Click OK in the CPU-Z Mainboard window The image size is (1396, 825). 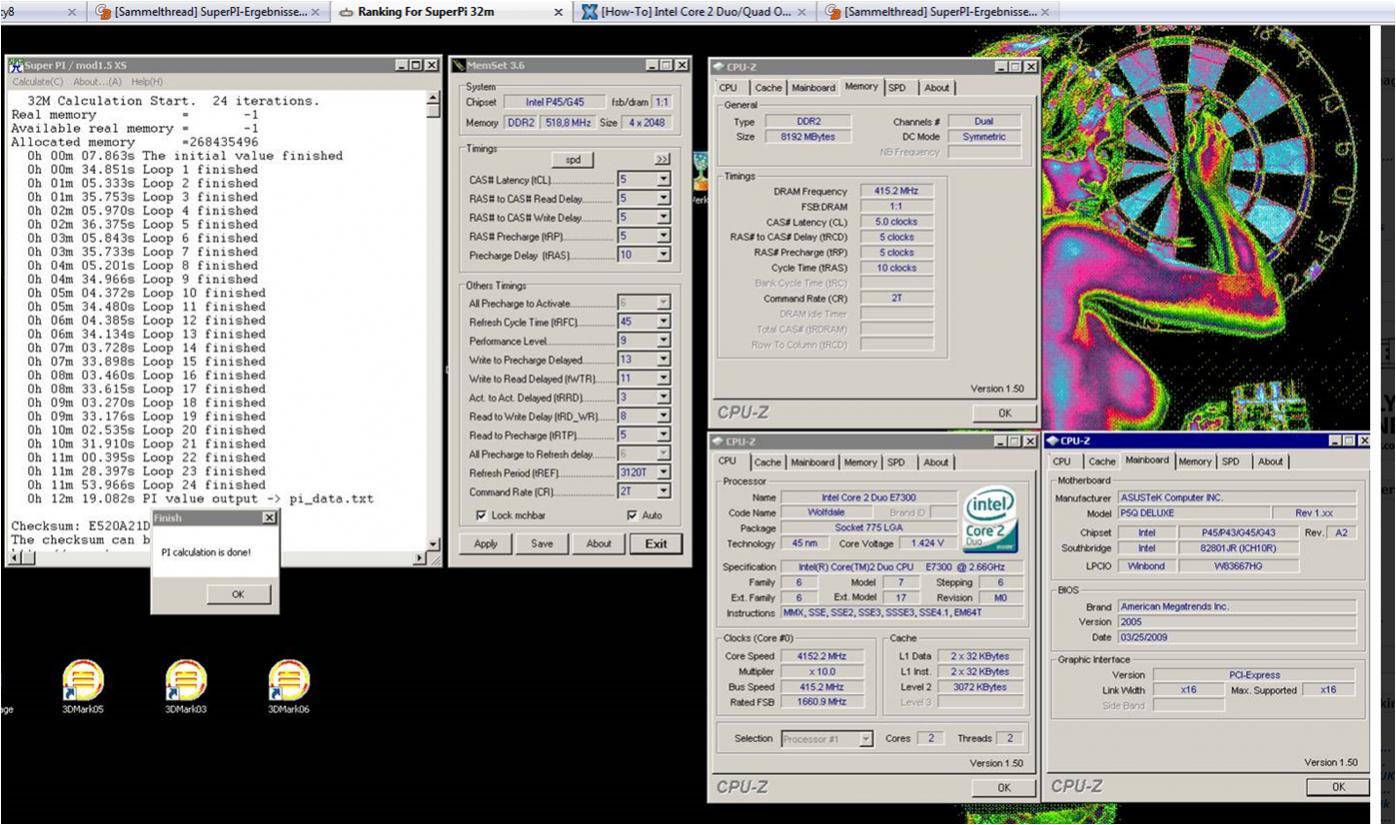click(x=1338, y=787)
